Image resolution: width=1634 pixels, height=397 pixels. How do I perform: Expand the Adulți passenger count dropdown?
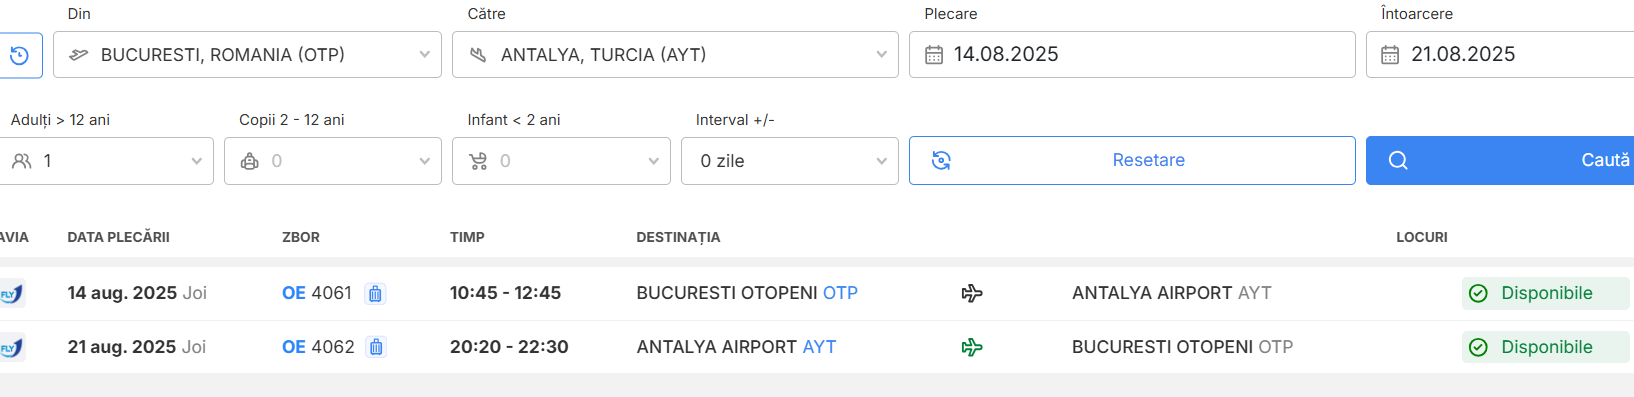click(107, 161)
